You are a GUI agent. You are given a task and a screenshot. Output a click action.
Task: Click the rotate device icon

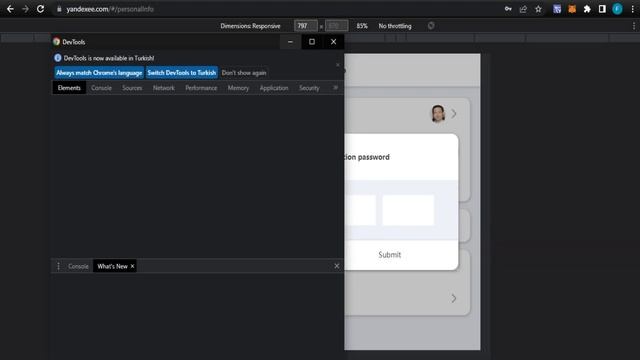[431, 26]
